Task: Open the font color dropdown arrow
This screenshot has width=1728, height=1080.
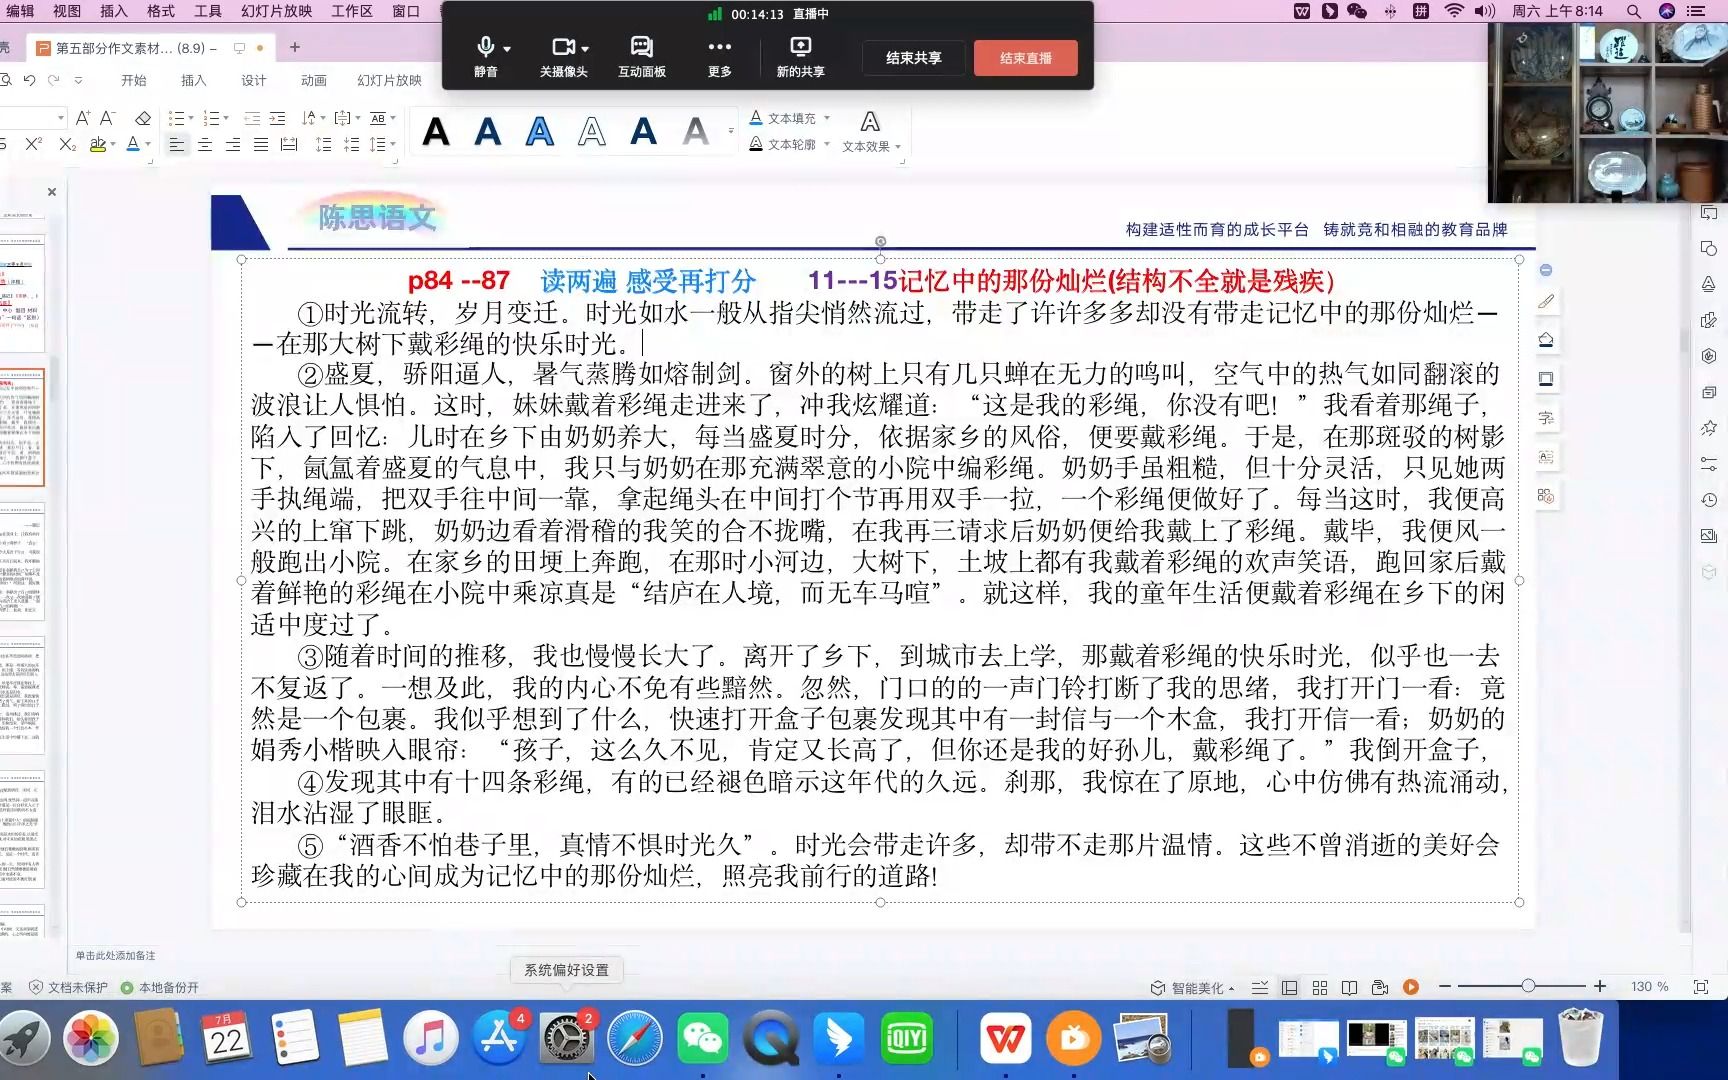Action: [x=148, y=145]
